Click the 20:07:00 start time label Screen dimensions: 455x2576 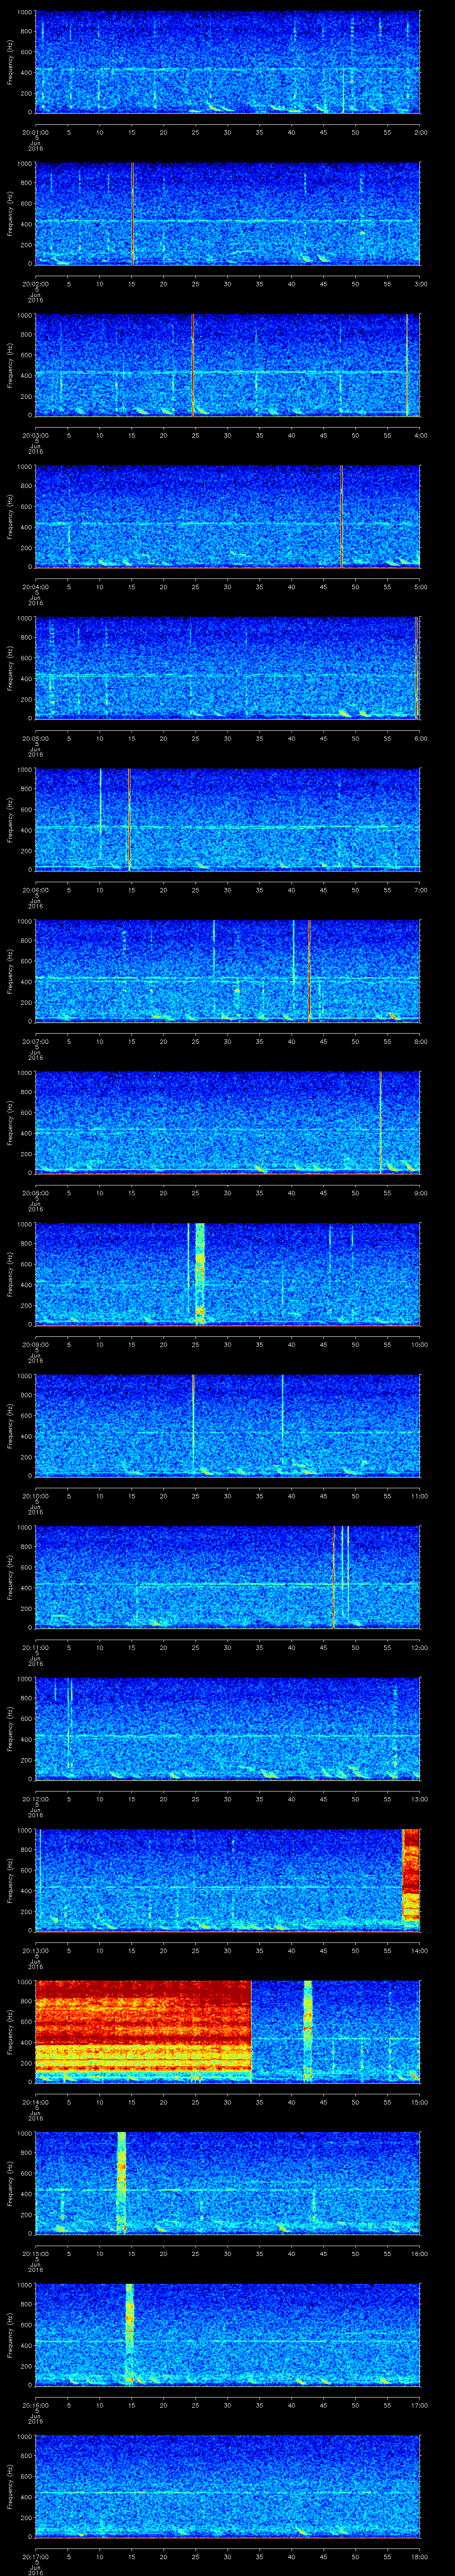pyautogui.click(x=35, y=1041)
